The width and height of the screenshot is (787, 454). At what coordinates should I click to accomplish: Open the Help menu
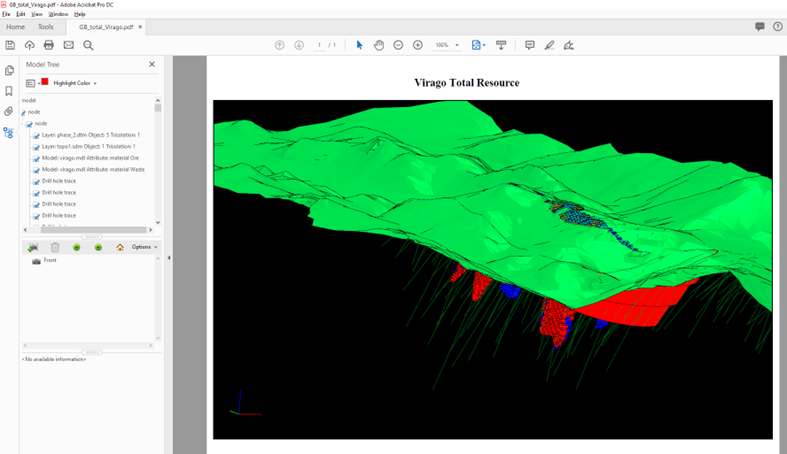(x=80, y=14)
